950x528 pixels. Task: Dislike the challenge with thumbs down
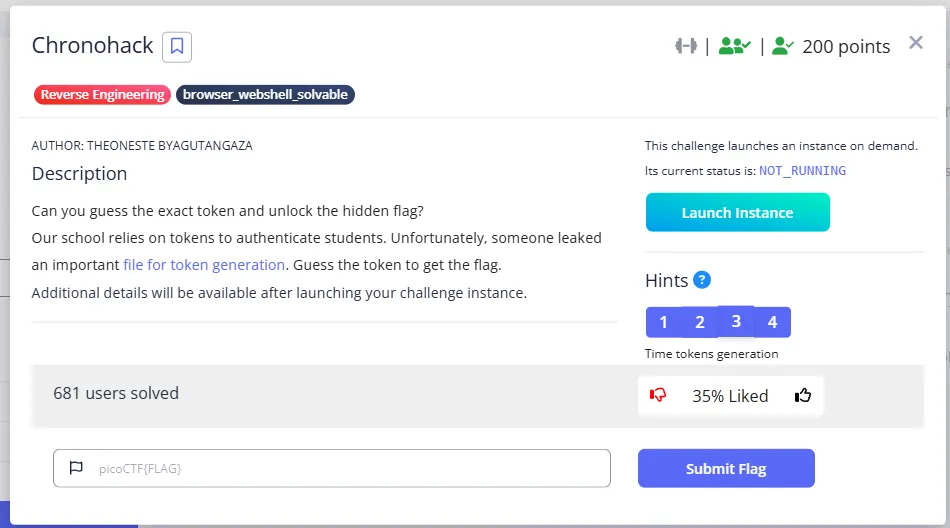pyautogui.click(x=658, y=396)
